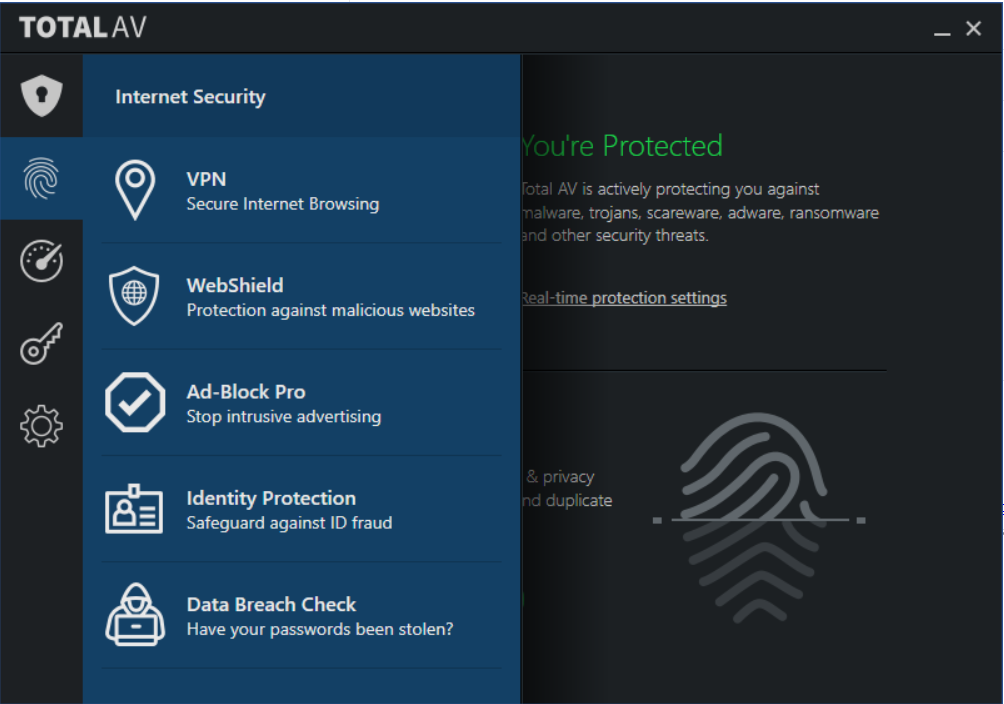This screenshot has height=704, width=1004.
Task: Click 'Have your passwords been stolen?' text
Action: pos(320,629)
